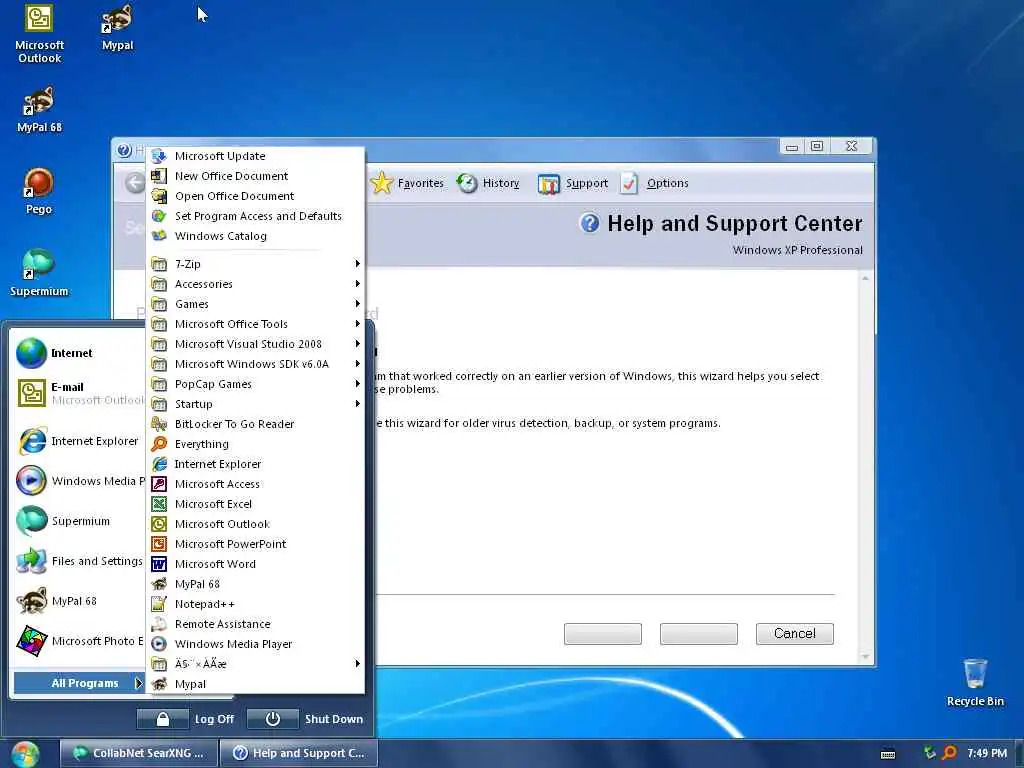
Task: Open pinned Internet item in Start menu
Action: click(78, 353)
